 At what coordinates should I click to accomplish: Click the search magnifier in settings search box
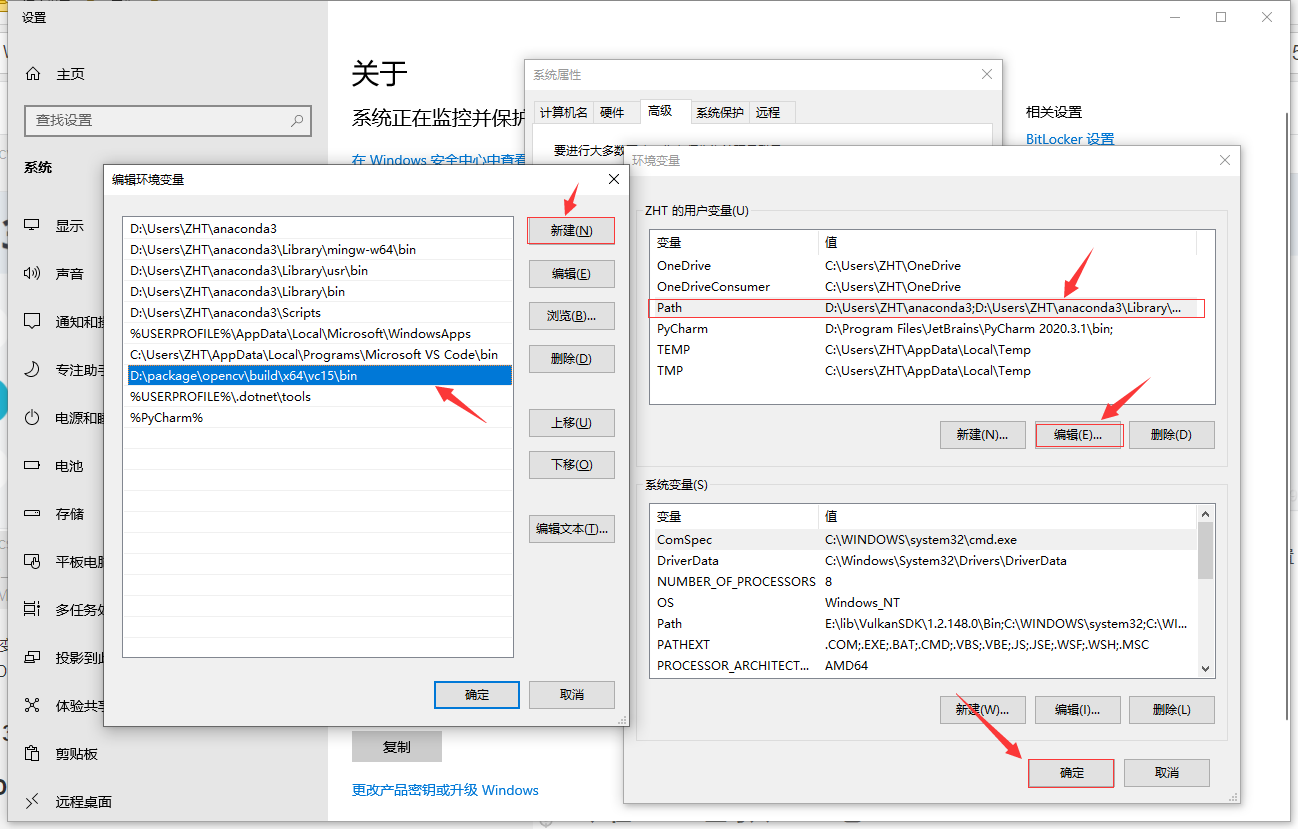[x=297, y=120]
